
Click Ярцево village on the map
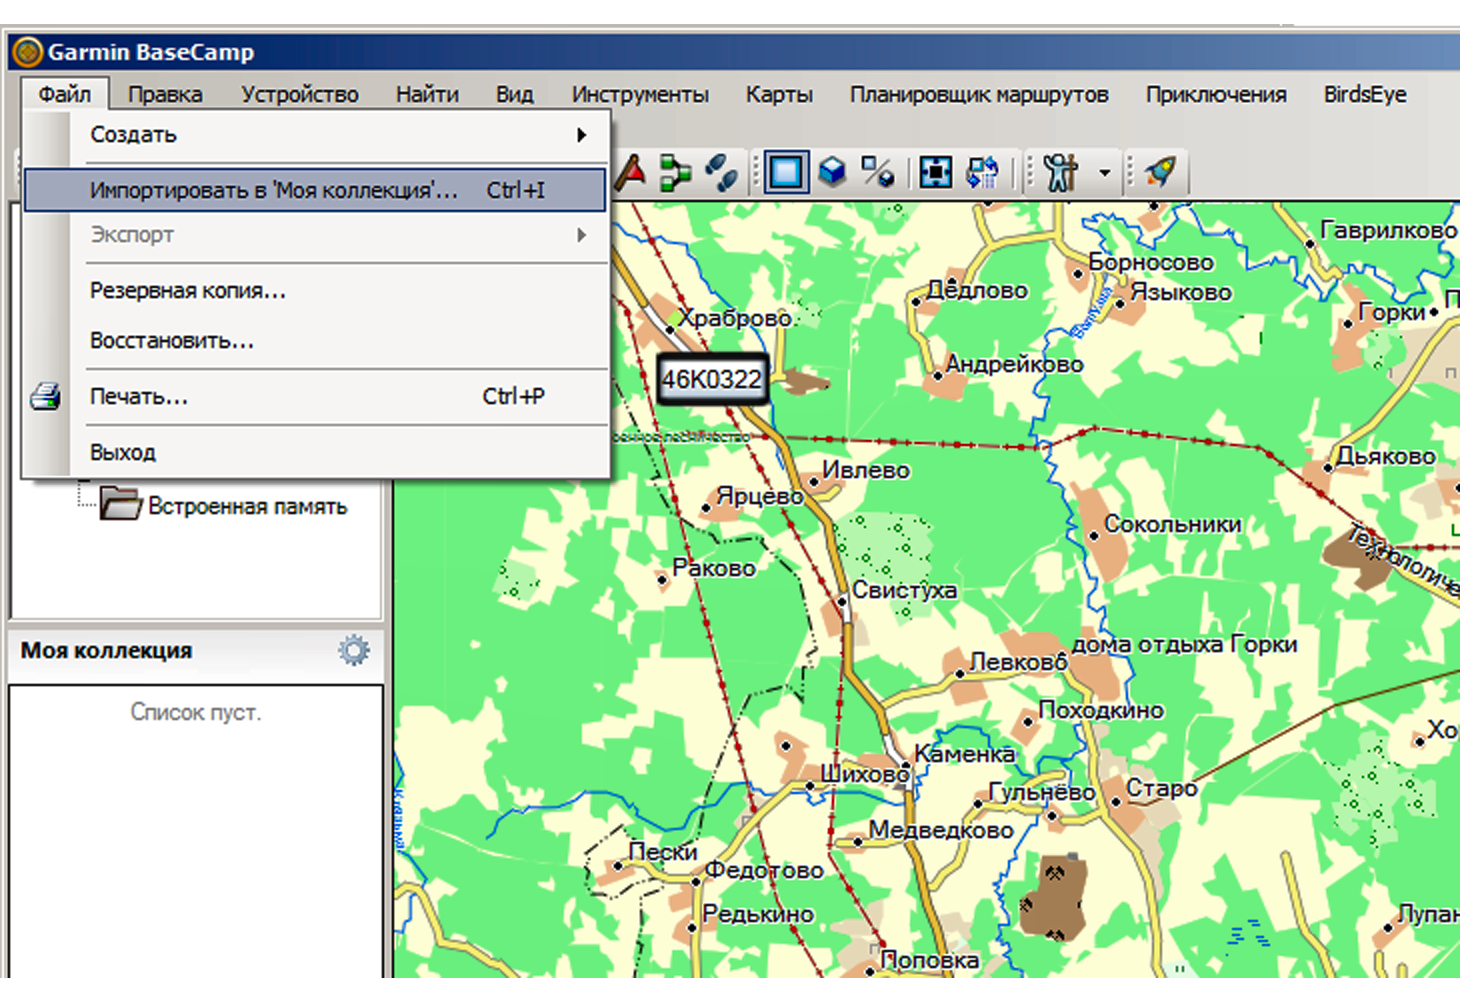pos(760,496)
